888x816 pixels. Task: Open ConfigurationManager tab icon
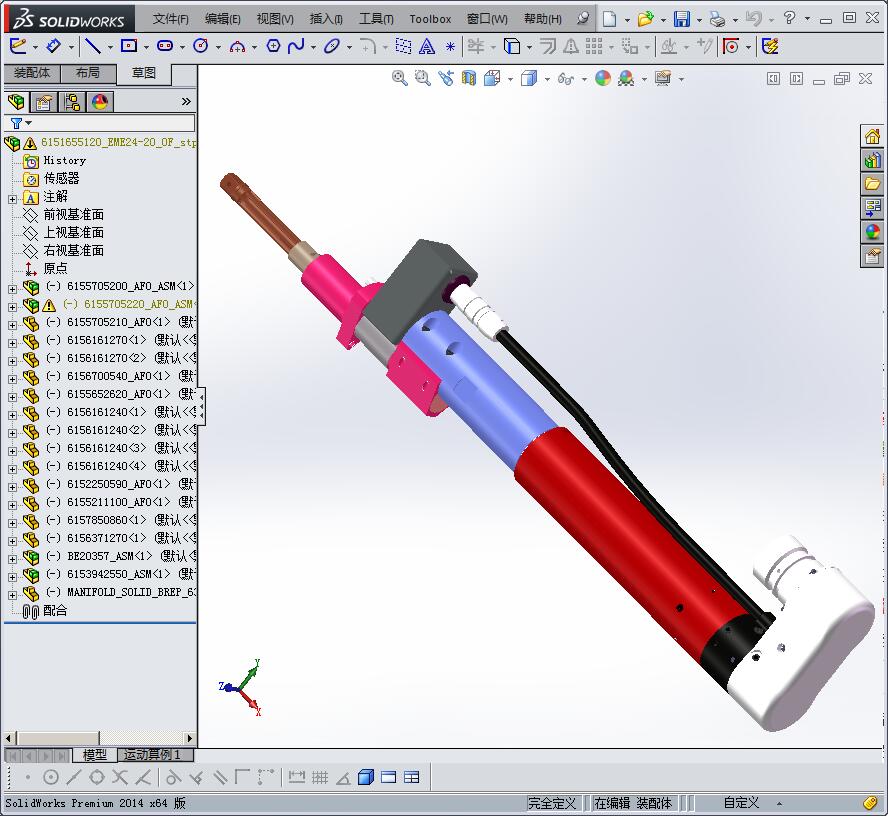72,102
